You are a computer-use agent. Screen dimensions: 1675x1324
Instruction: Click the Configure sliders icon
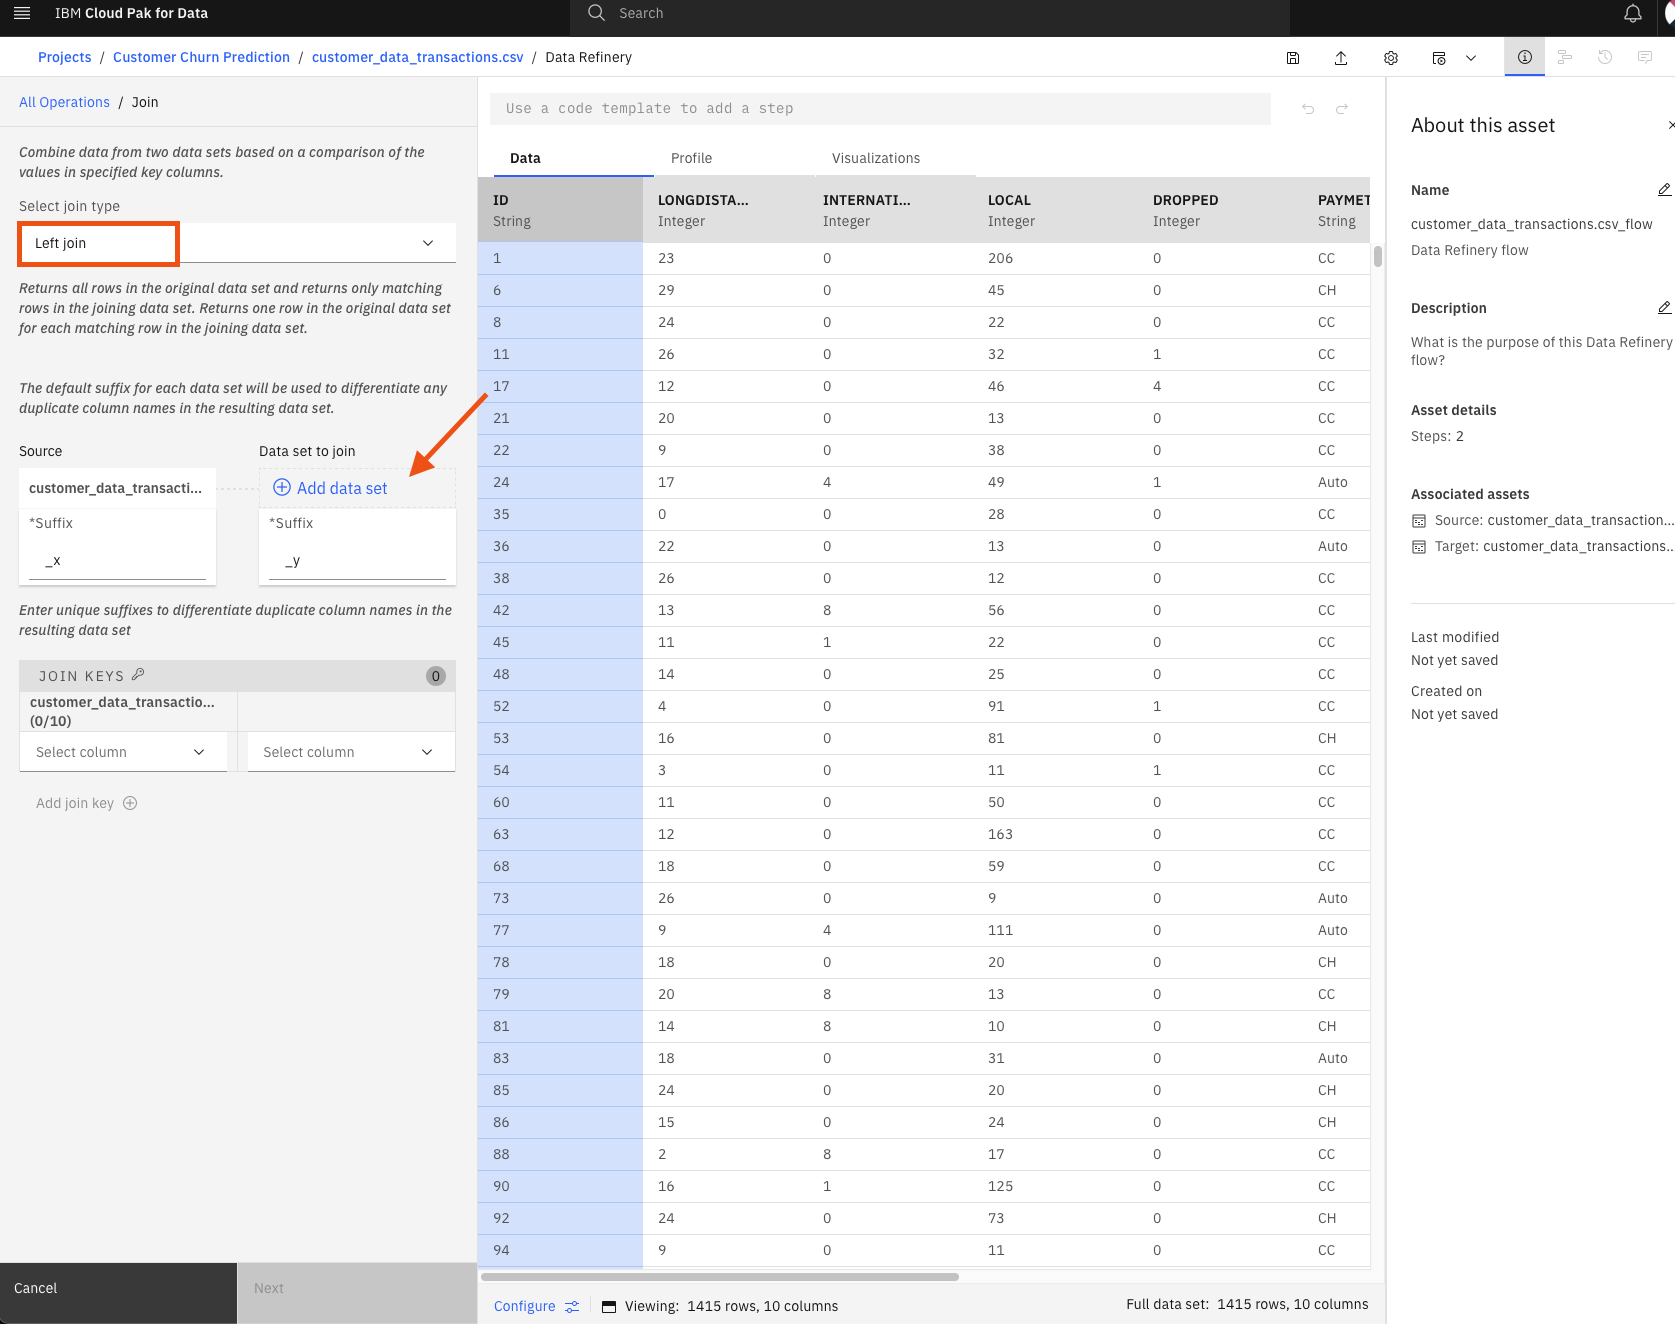click(x=572, y=1306)
